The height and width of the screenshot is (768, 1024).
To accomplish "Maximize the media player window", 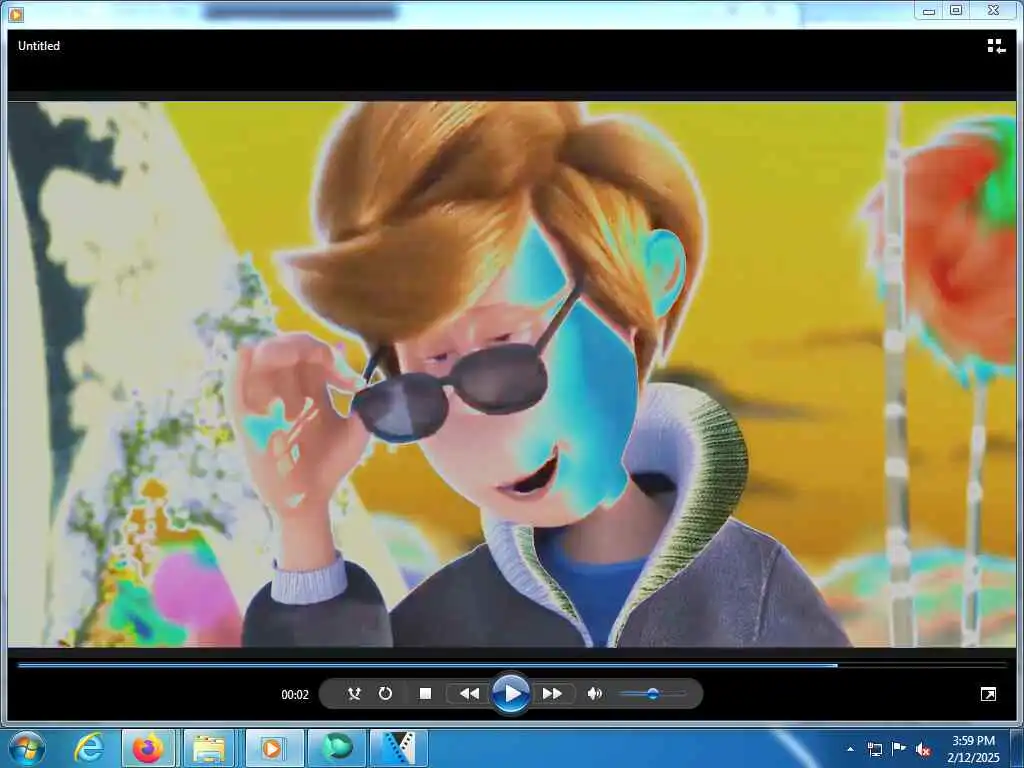I will tap(956, 10).
